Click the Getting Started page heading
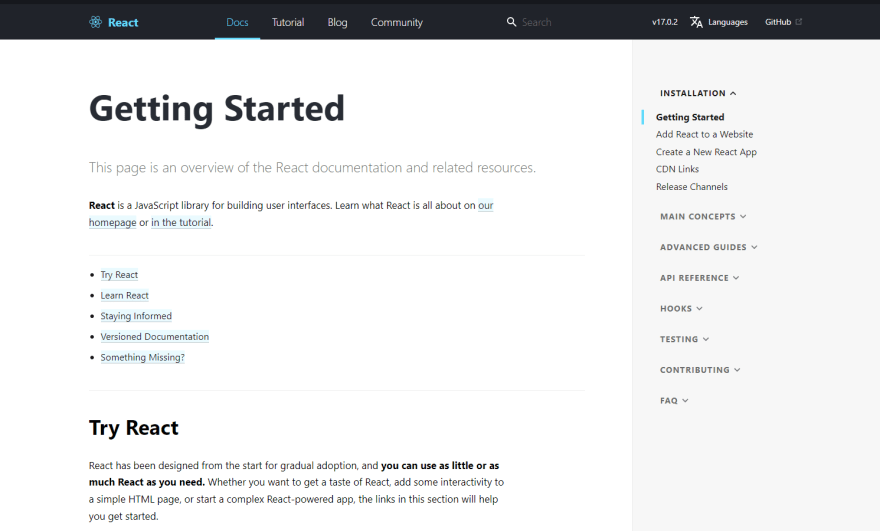This screenshot has width=880, height=531. coord(217,109)
